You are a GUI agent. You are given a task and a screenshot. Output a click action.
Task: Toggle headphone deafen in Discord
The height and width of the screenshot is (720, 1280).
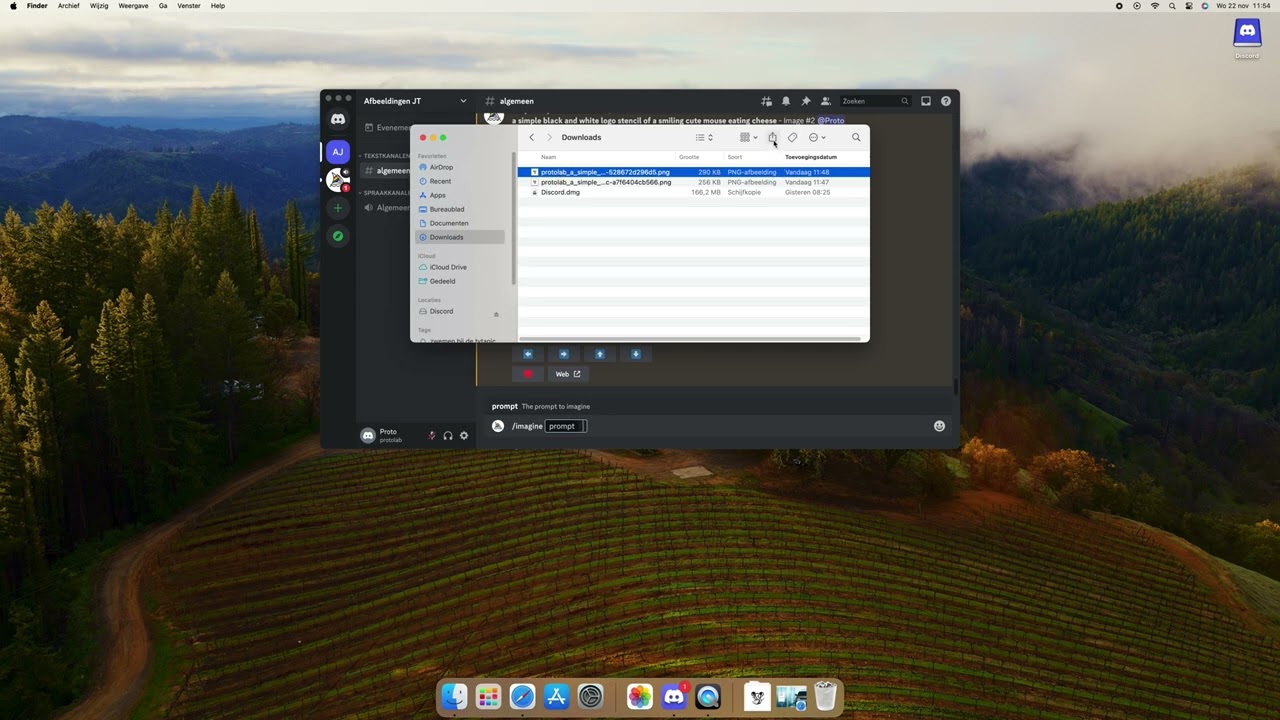pos(448,436)
